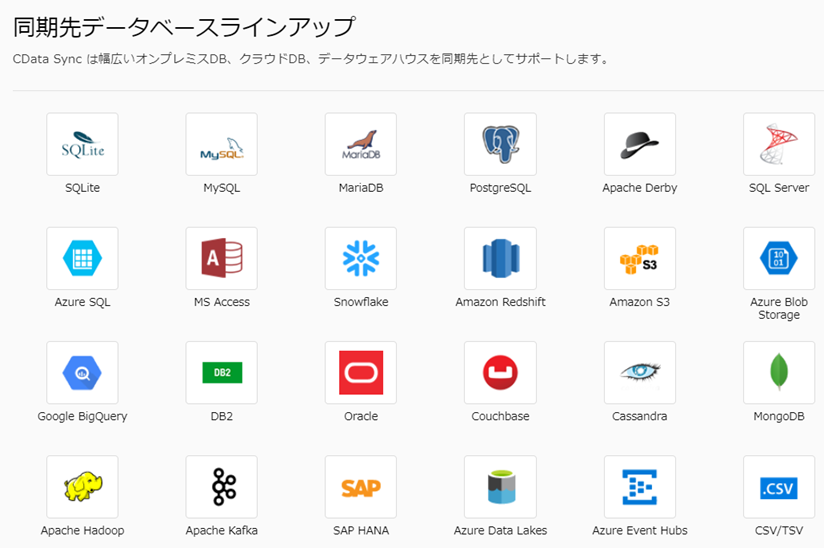Click the 'SQLite' text label
Image resolution: width=824 pixels, height=548 pixels.
83,188
